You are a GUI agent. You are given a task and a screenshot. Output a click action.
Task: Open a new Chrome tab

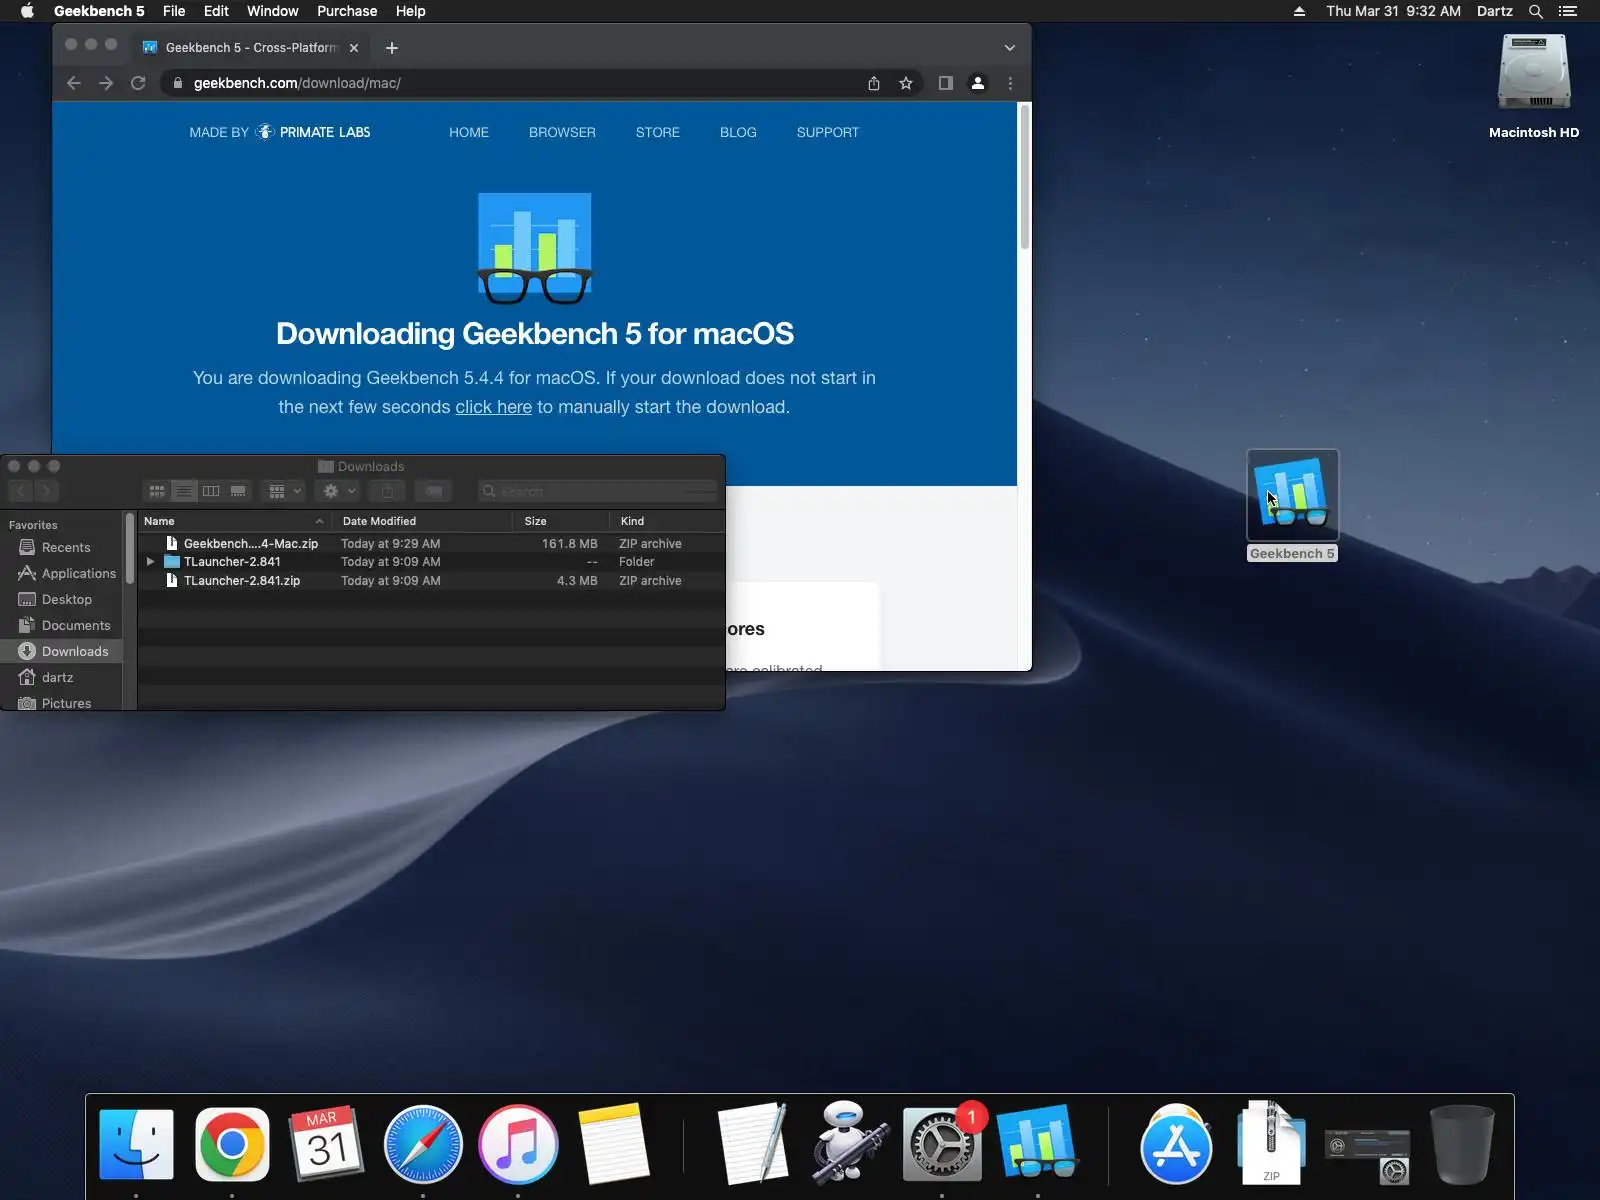click(x=392, y=47)
